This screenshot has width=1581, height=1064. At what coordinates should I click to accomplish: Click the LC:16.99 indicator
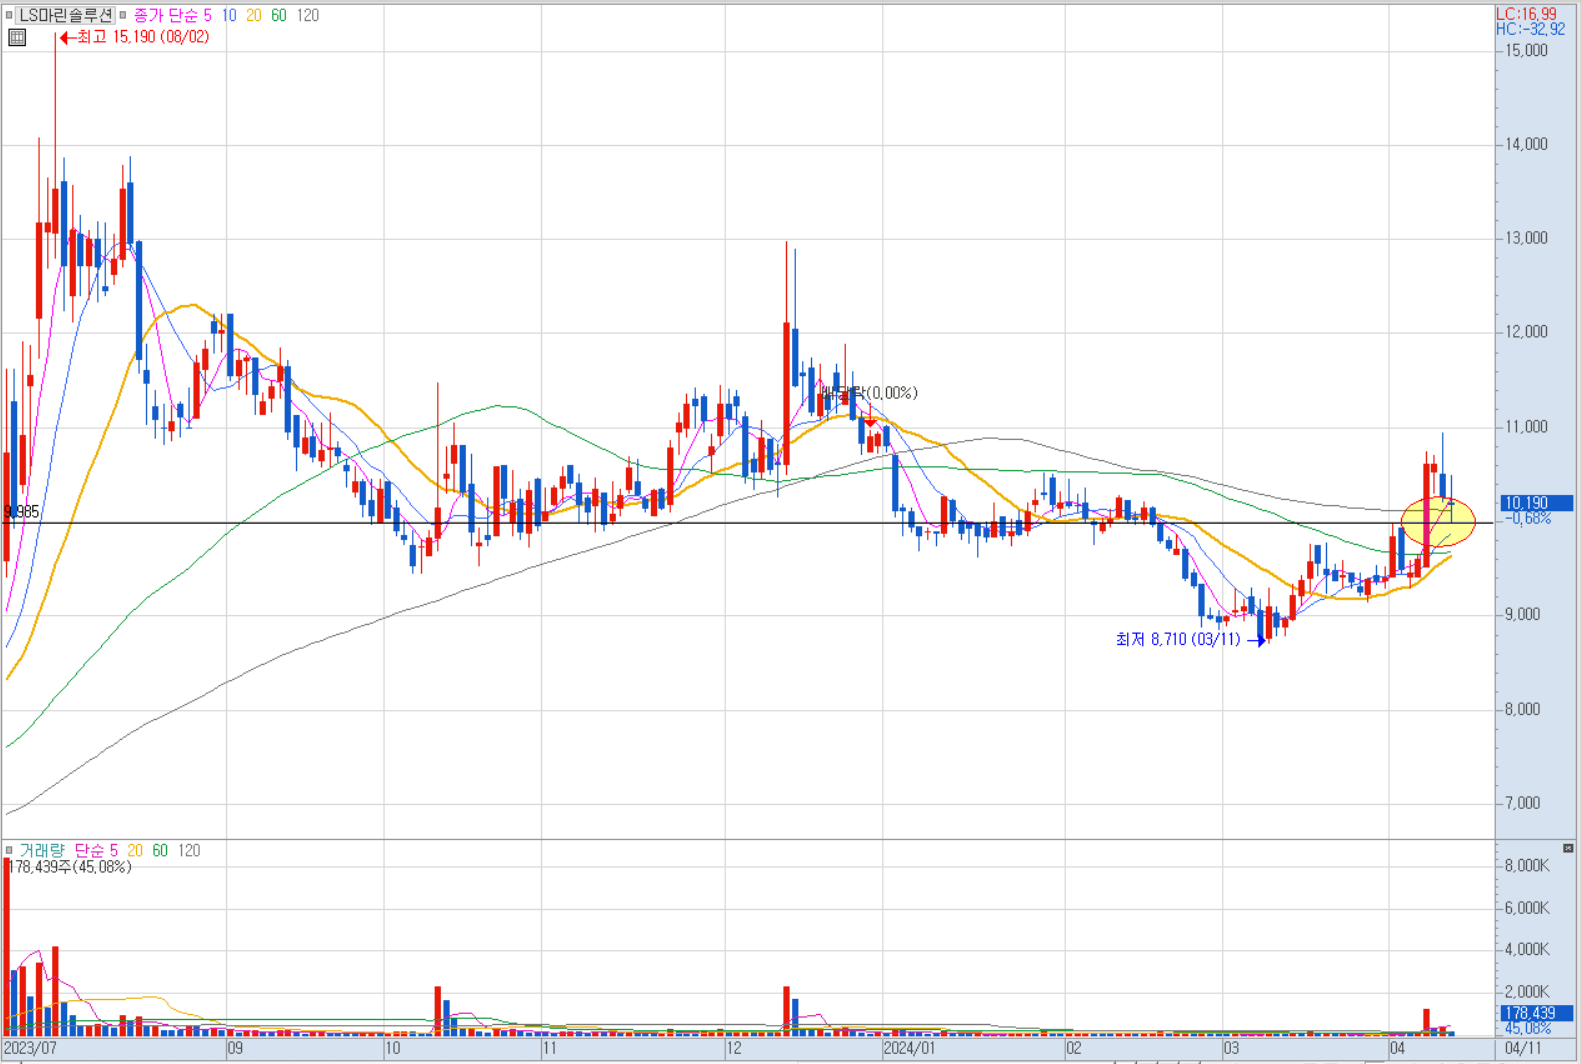[1526, 14]
